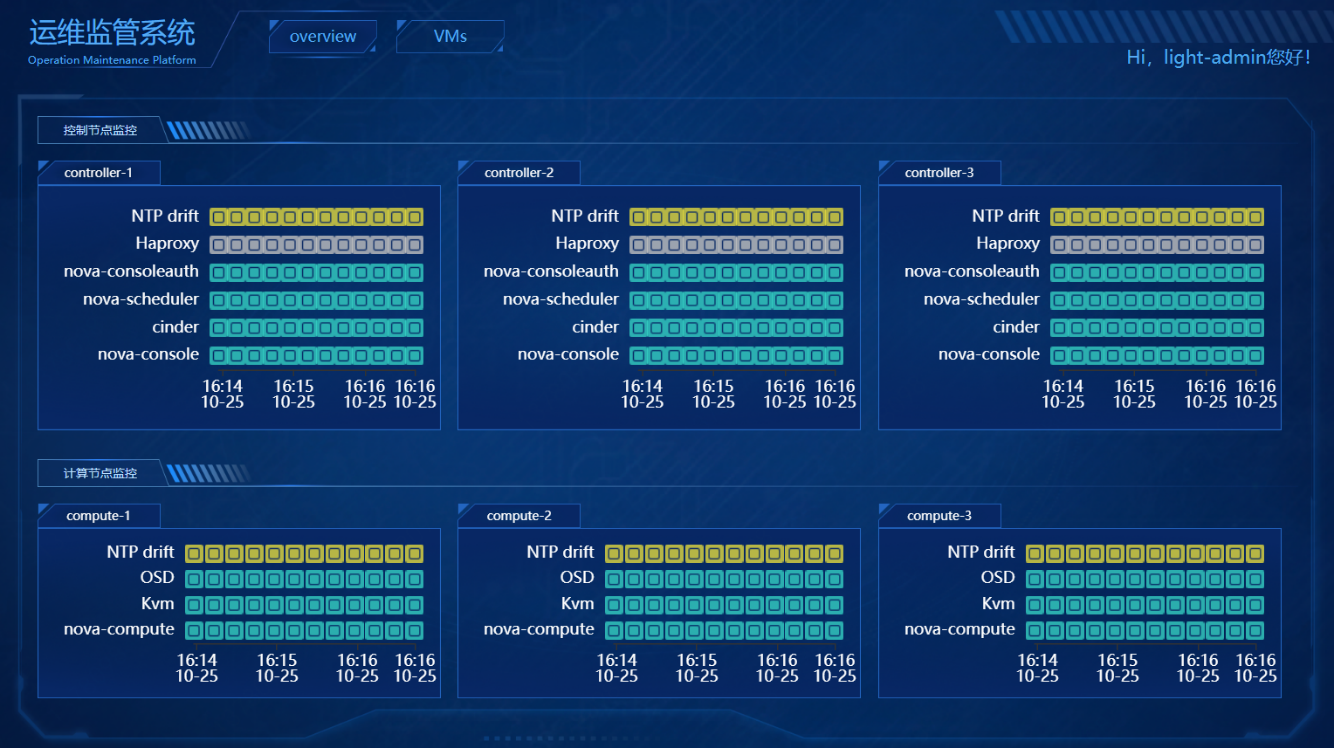The width and height of the screenshot is (1334, 748).
Task: Select the controller-2 panel label
Action: pos(519,173)
